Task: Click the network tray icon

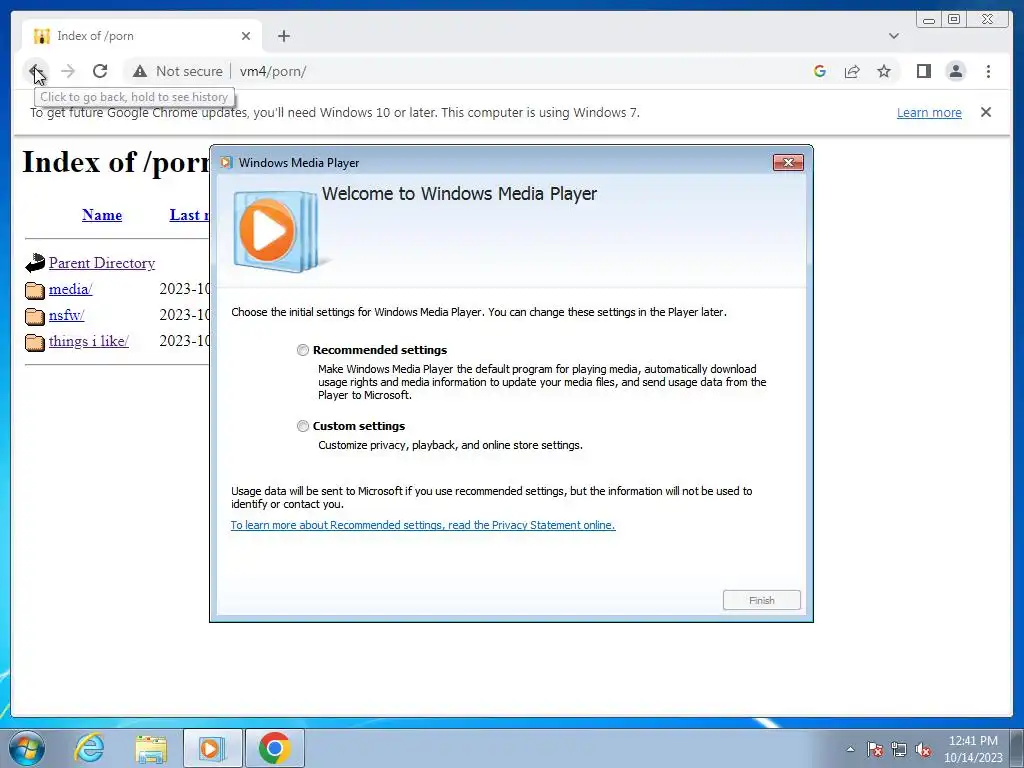Action: tap(899, 749)
